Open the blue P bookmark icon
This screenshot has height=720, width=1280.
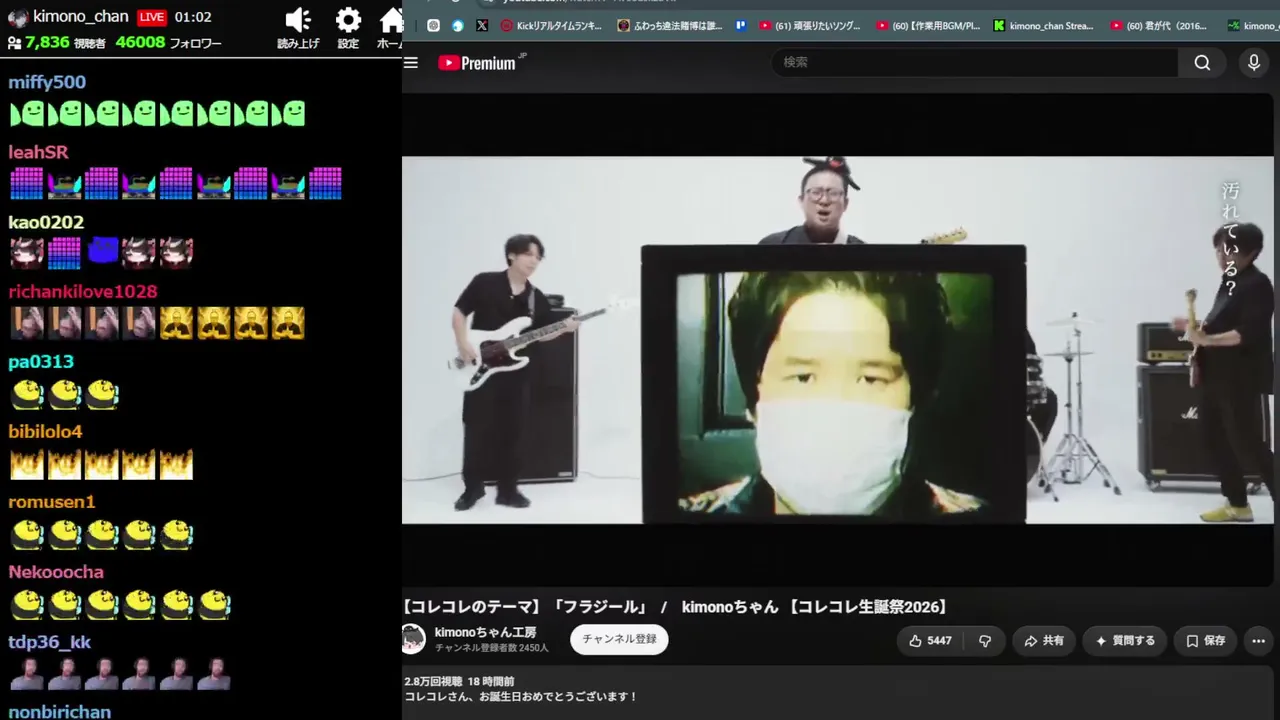[x=741, y=26]
